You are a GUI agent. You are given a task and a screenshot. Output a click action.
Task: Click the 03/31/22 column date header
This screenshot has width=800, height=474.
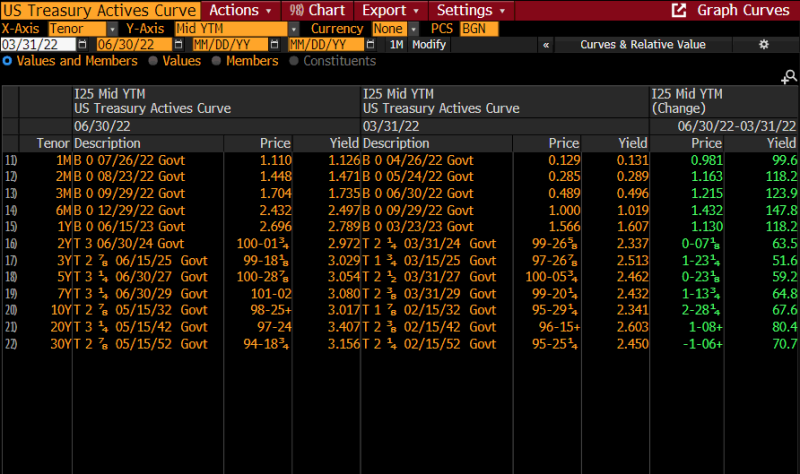391,126
